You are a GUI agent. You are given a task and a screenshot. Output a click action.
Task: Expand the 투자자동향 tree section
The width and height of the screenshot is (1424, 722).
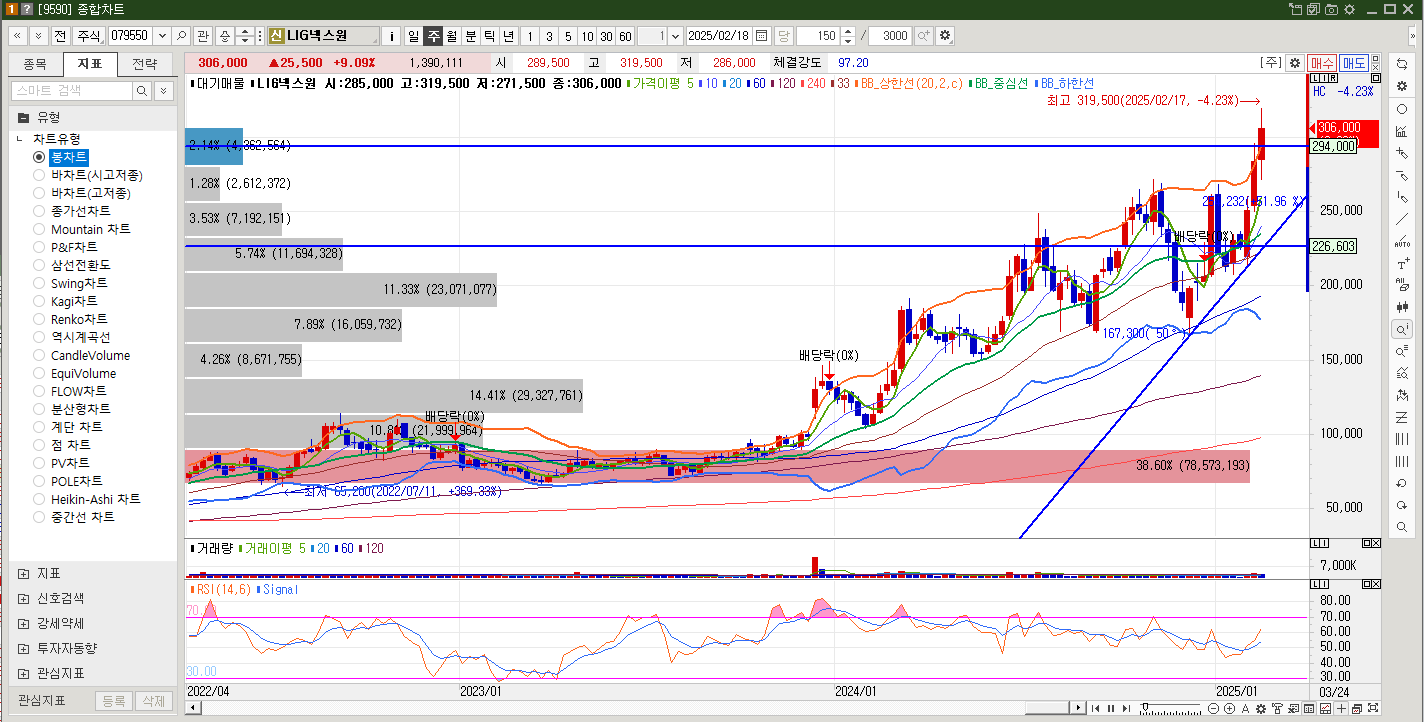[23, 648]
